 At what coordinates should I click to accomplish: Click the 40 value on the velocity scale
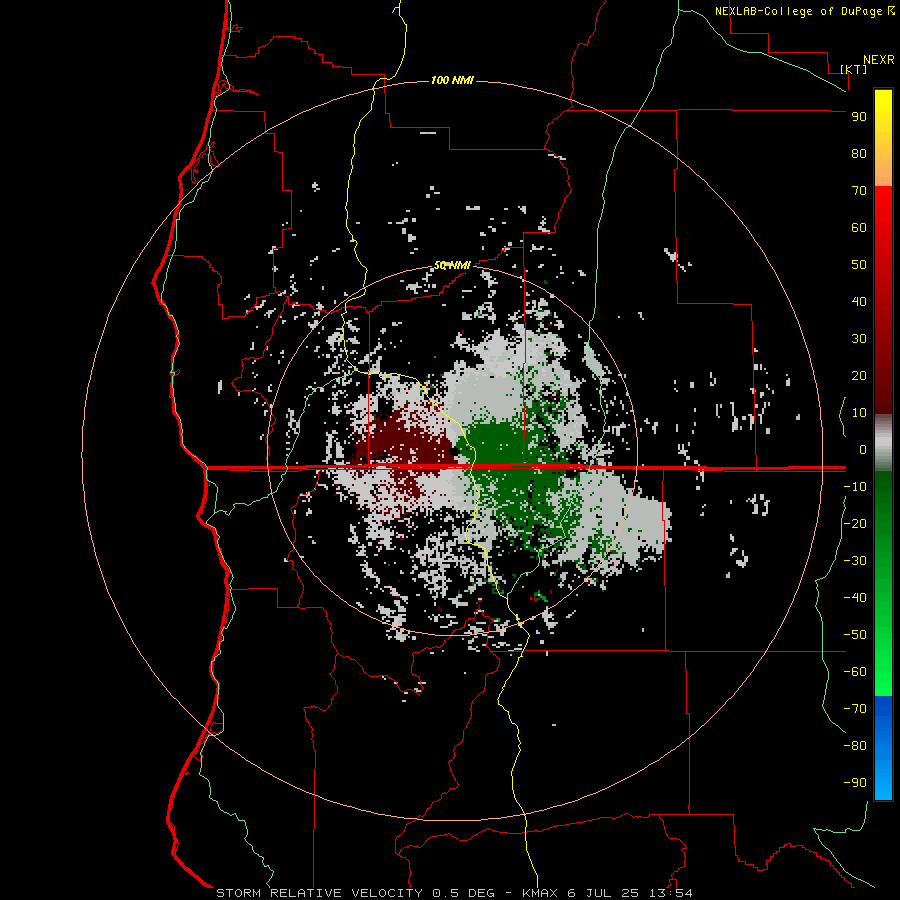(859, 302)
